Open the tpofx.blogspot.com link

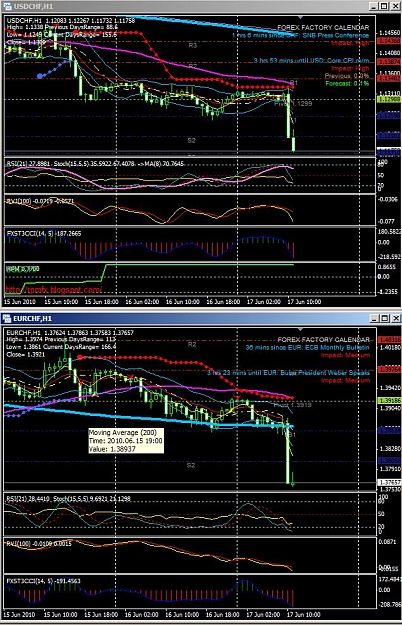point(54,289)
